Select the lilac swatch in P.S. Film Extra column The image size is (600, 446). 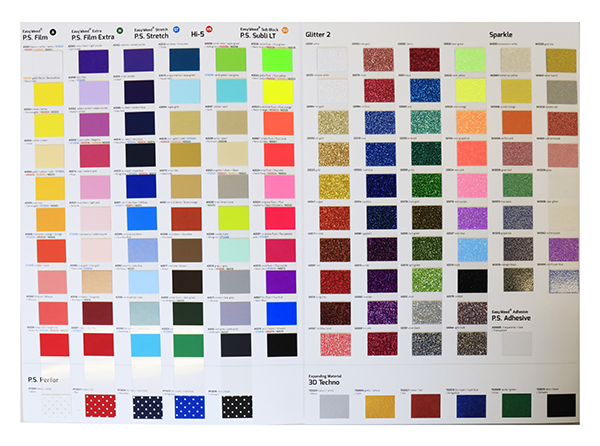click(94, 93)
